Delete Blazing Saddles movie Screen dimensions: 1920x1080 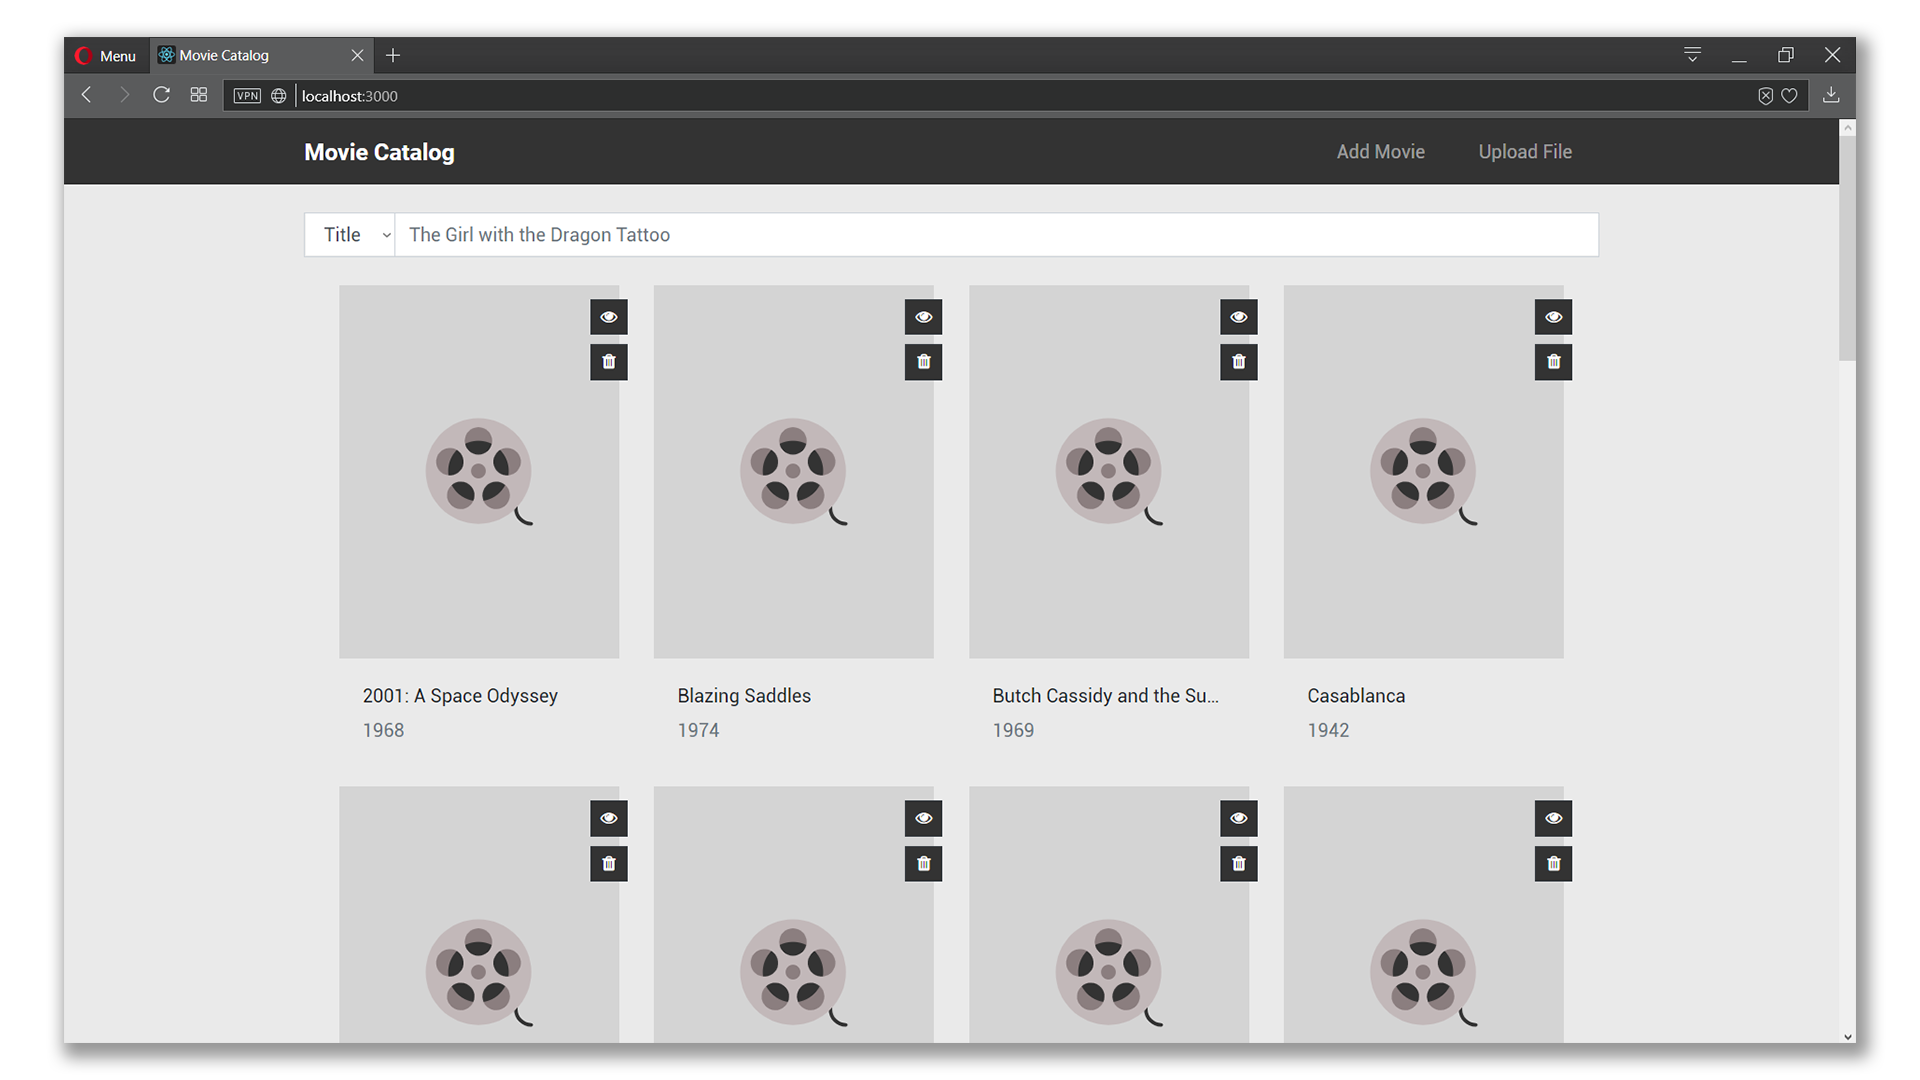pyautogui.click(x=923, y=362)
